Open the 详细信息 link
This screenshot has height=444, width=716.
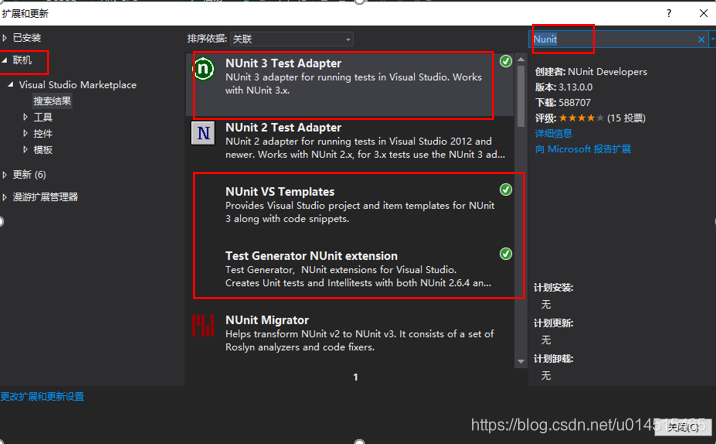(553, 133)
